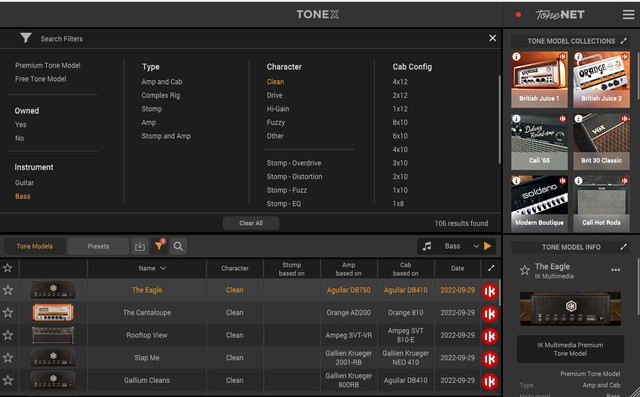Viewport: 640px width, 397px height.
Task: Favorite the Slap Me tone model
Action: click(8, 358)
